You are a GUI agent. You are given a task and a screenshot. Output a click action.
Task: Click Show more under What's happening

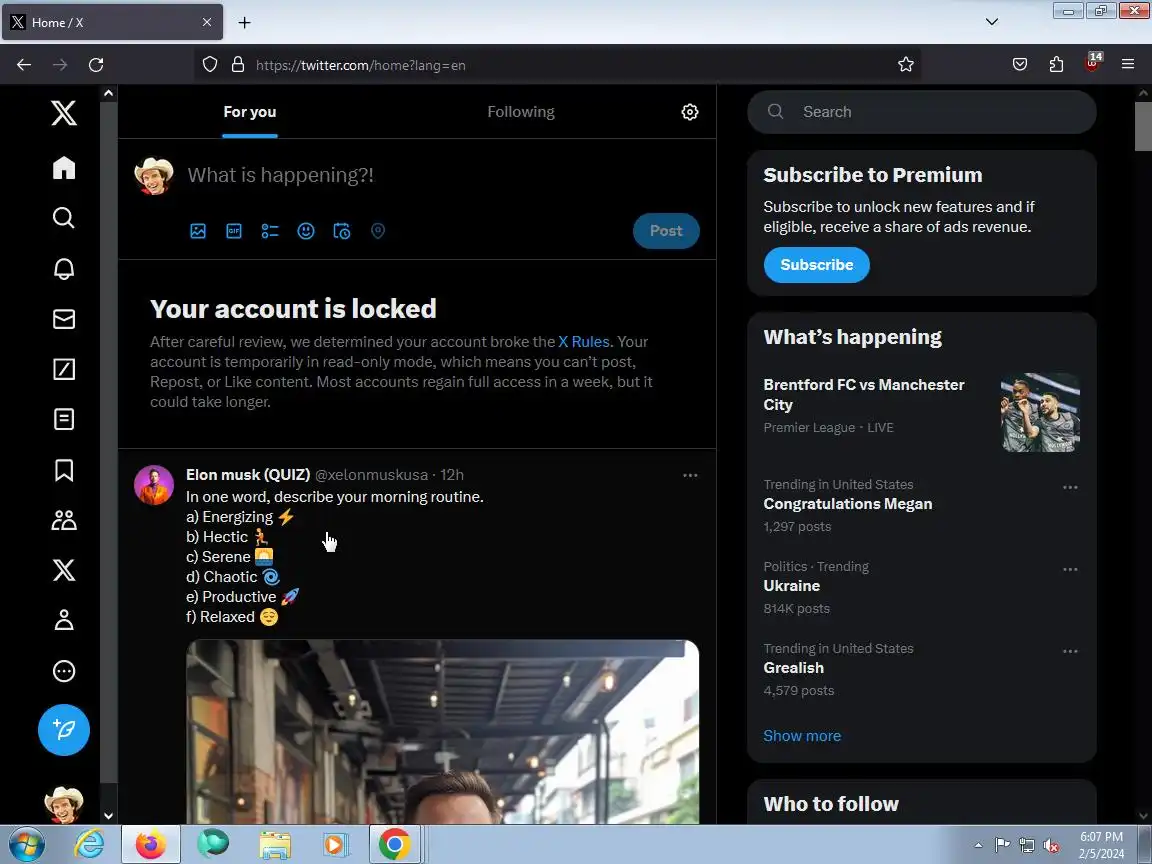pyautogui.click(x=802, y=735)
